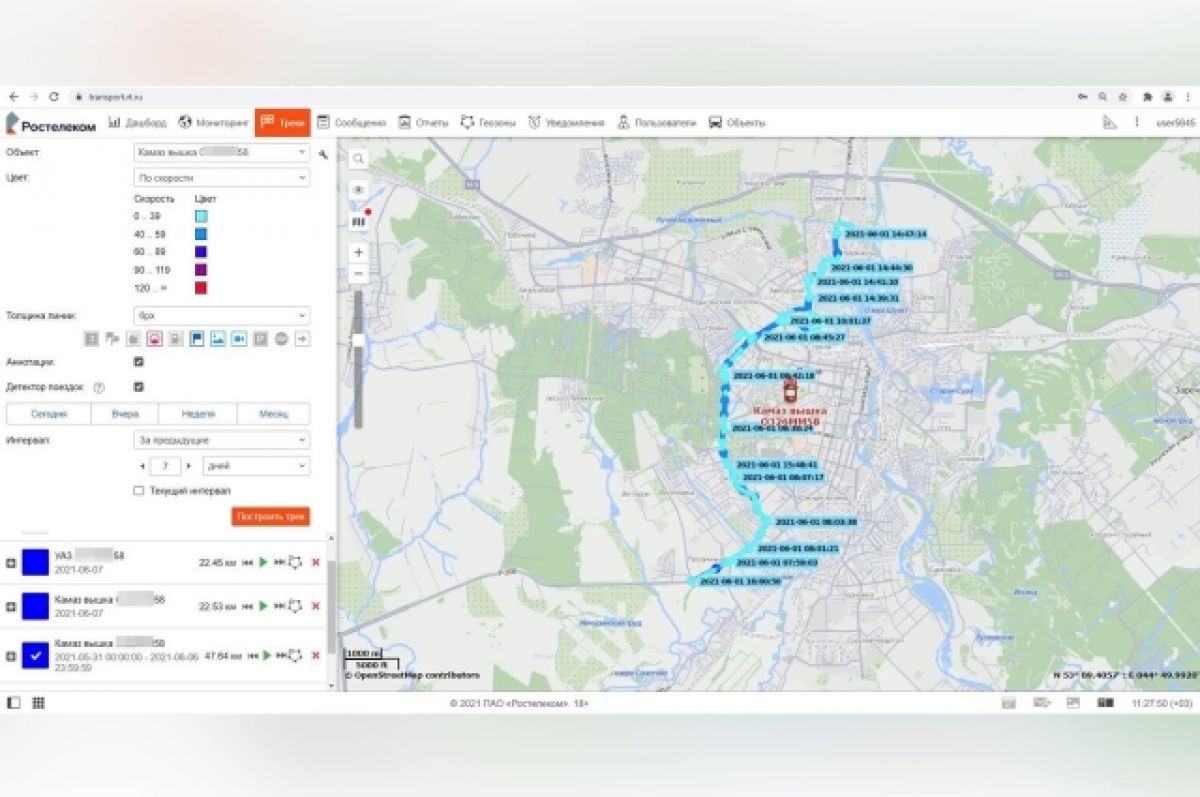Toggle the Аннотации checkbox
This screenshot has width=1200, height=797.
[139, 362]
